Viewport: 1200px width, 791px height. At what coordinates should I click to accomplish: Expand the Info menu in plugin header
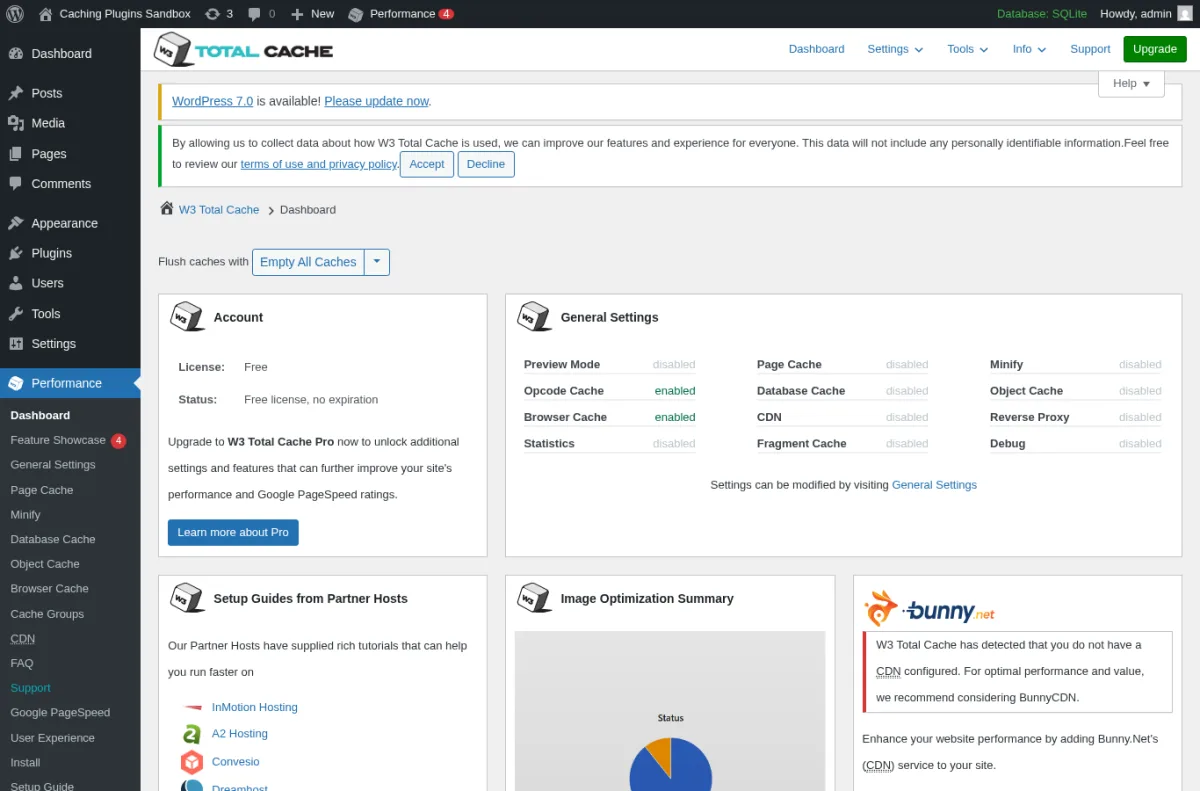(1029, 49)
